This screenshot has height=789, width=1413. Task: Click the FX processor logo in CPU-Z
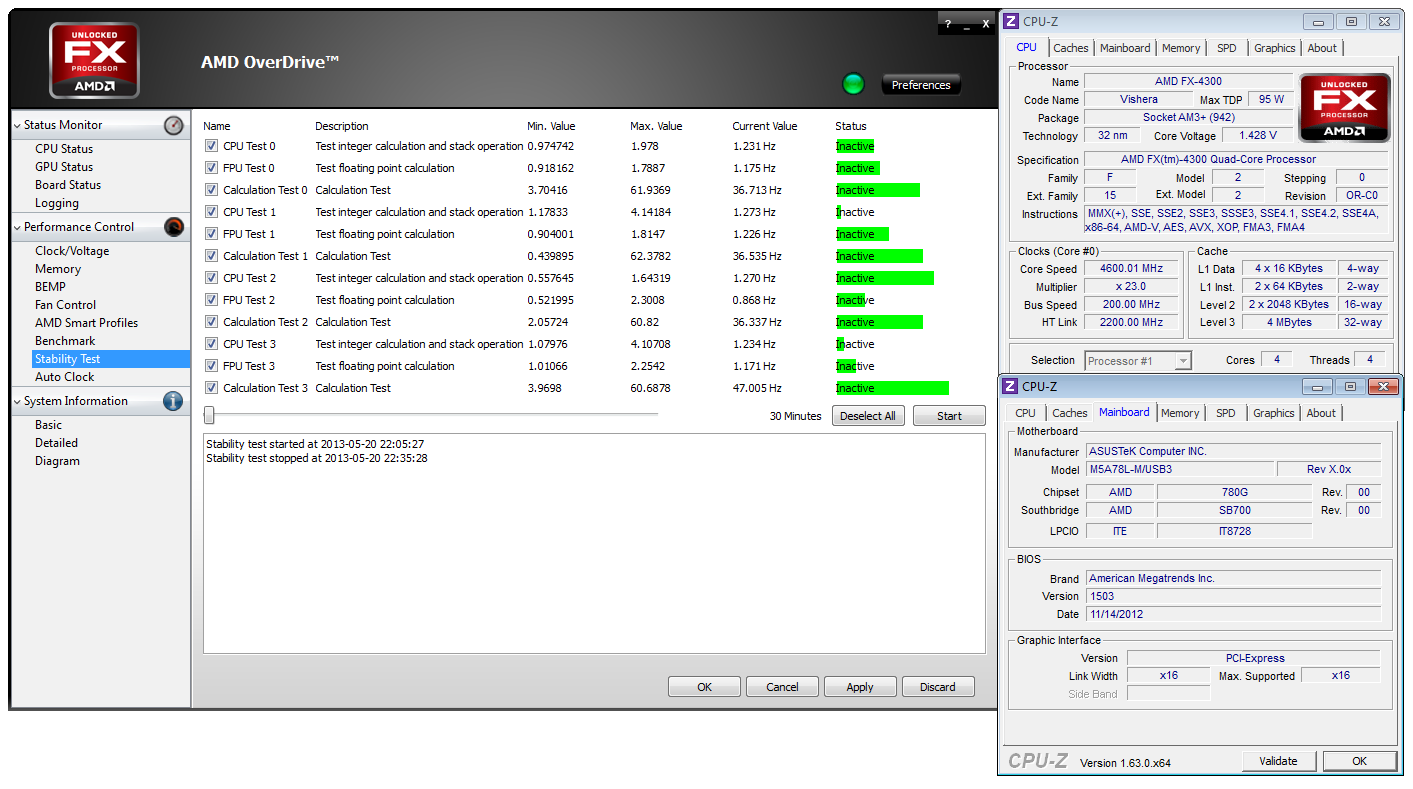(x=1345, y=108)
